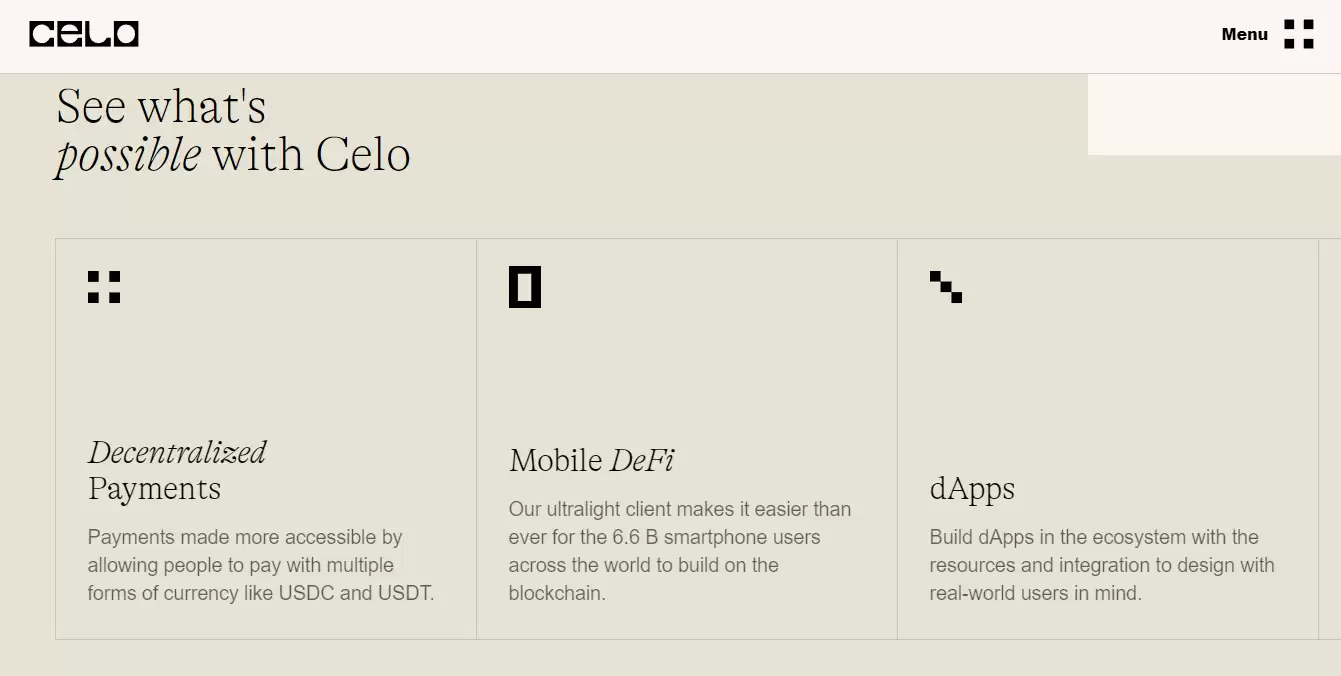Screen dimensions: 1341x676
Task: Click the Payments description mentioning USDC and USDT
Action: tap(261, 565)
